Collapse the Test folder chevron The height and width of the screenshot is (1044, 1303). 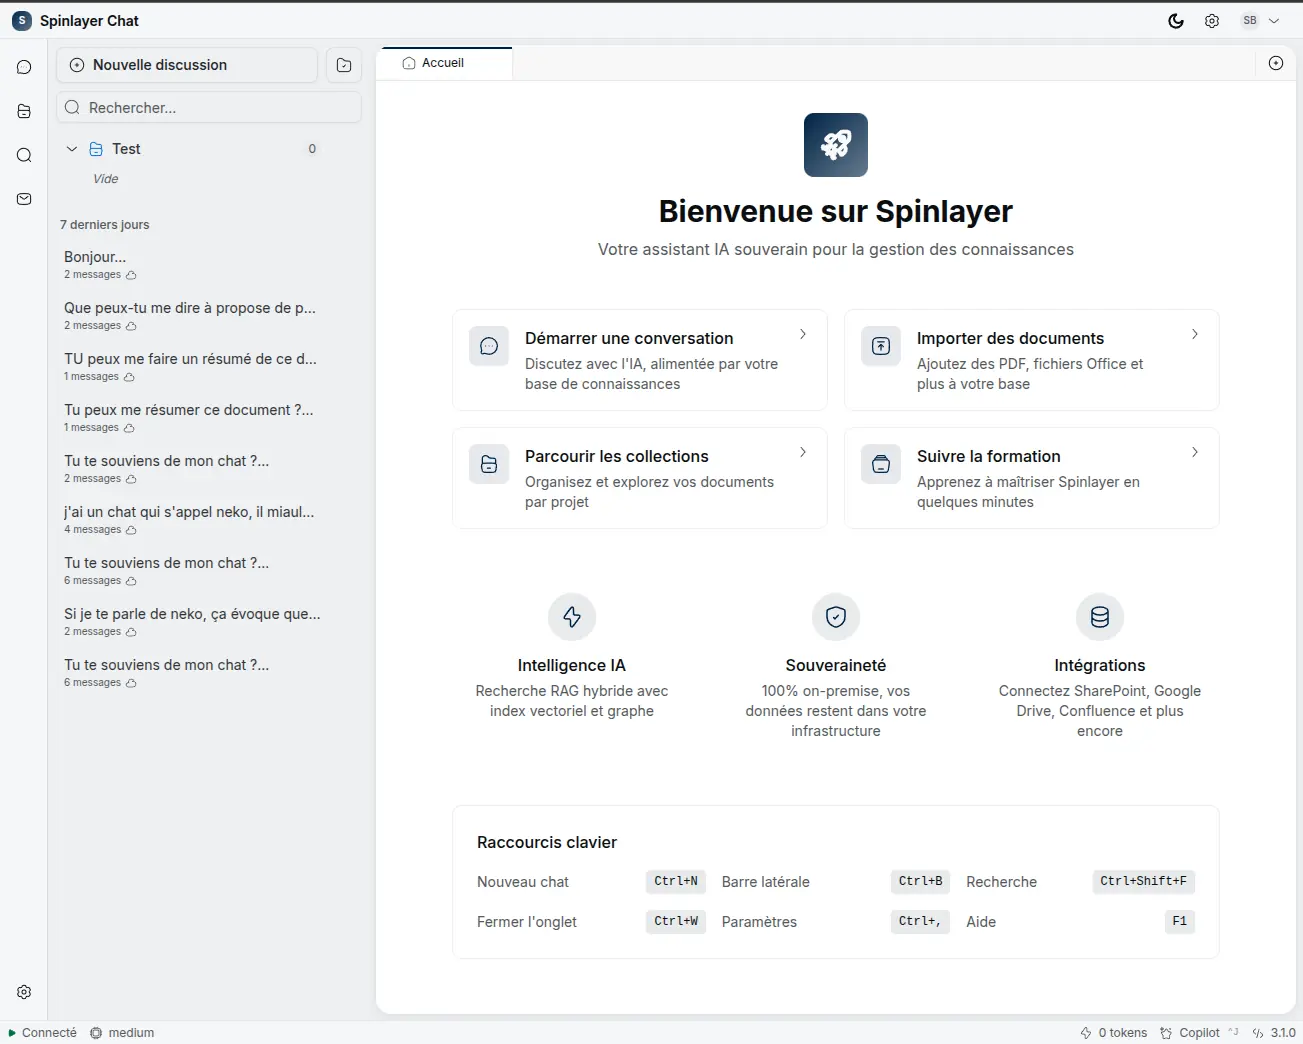click(72, 149)
